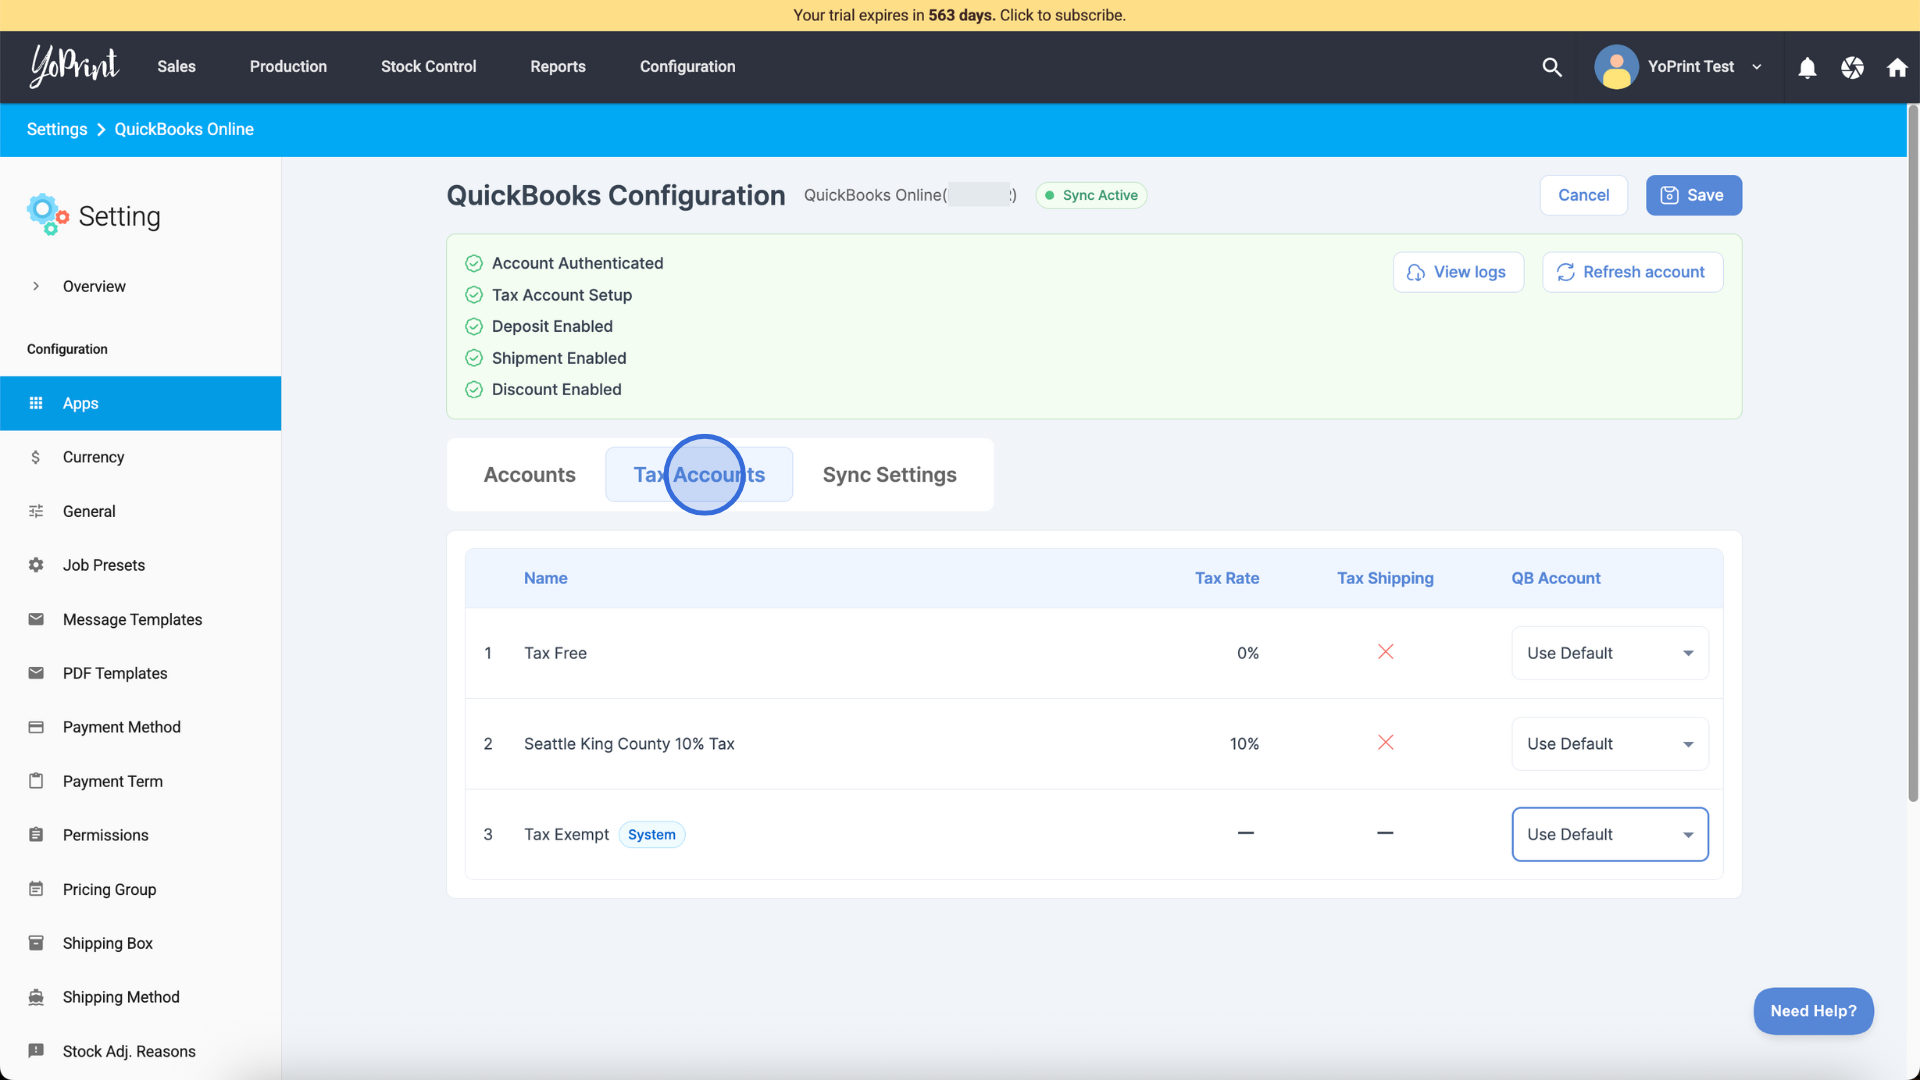Save the QuickBooks configuration
Image resolution: width=1920 pixels, height=1080 pixels.
[x=1693, y=195]
